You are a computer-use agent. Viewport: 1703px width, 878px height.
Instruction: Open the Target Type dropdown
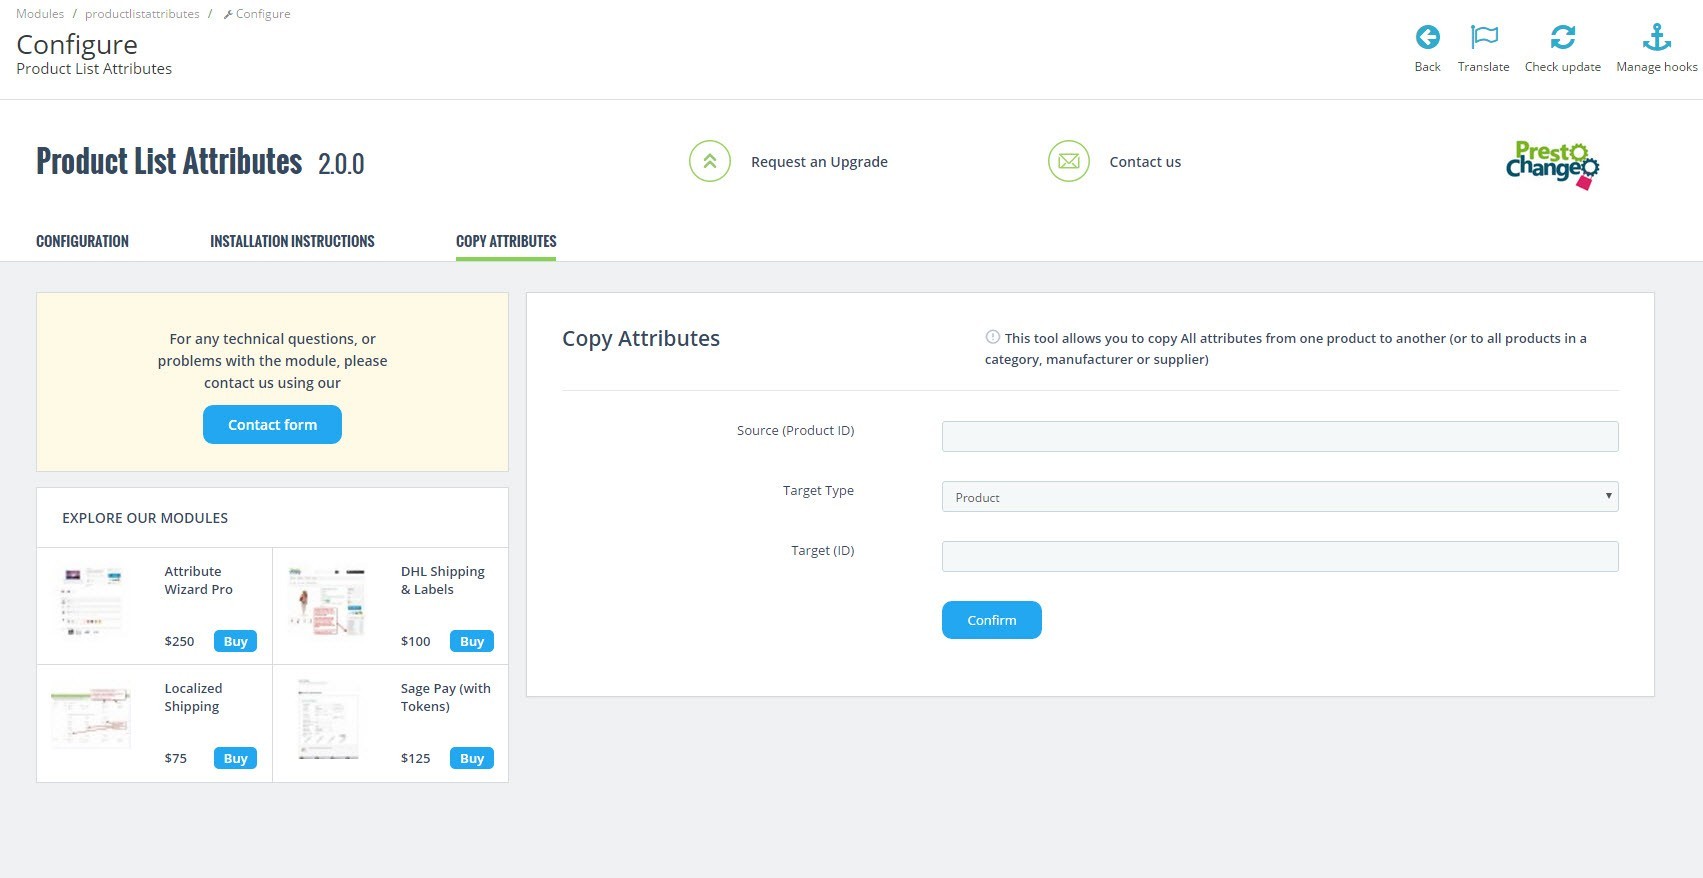pyautogui.click(x=1280, y=497)
